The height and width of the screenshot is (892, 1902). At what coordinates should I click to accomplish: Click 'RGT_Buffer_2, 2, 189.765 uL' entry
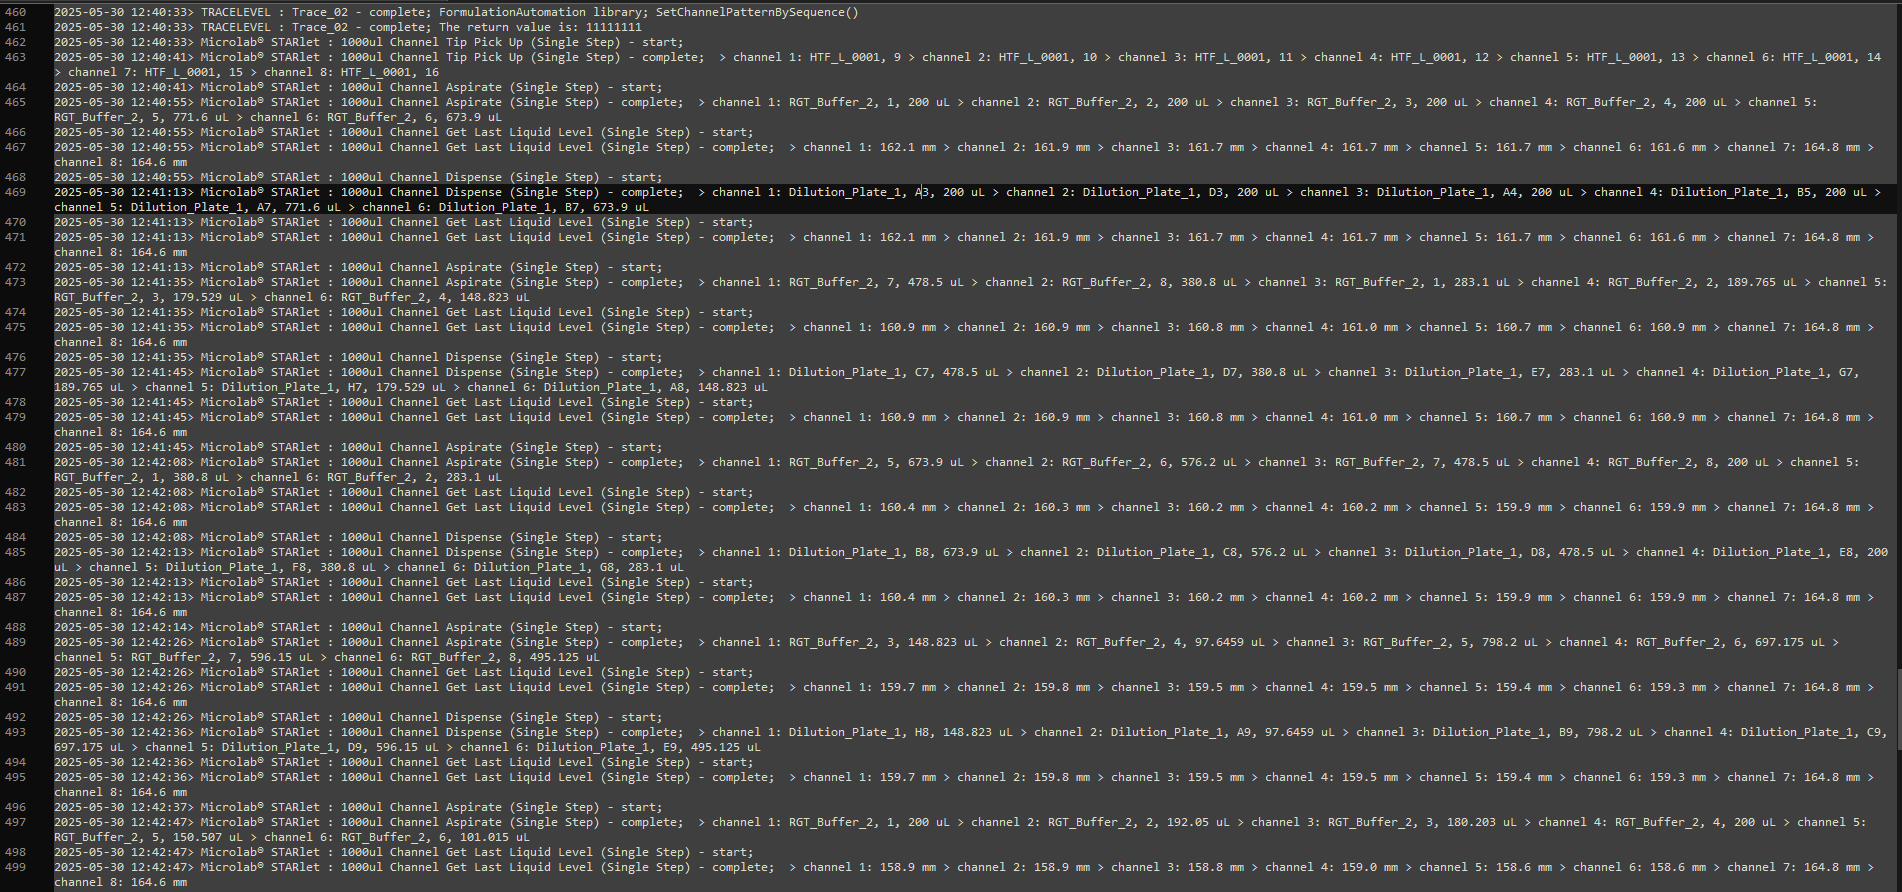coord(1702,282)
